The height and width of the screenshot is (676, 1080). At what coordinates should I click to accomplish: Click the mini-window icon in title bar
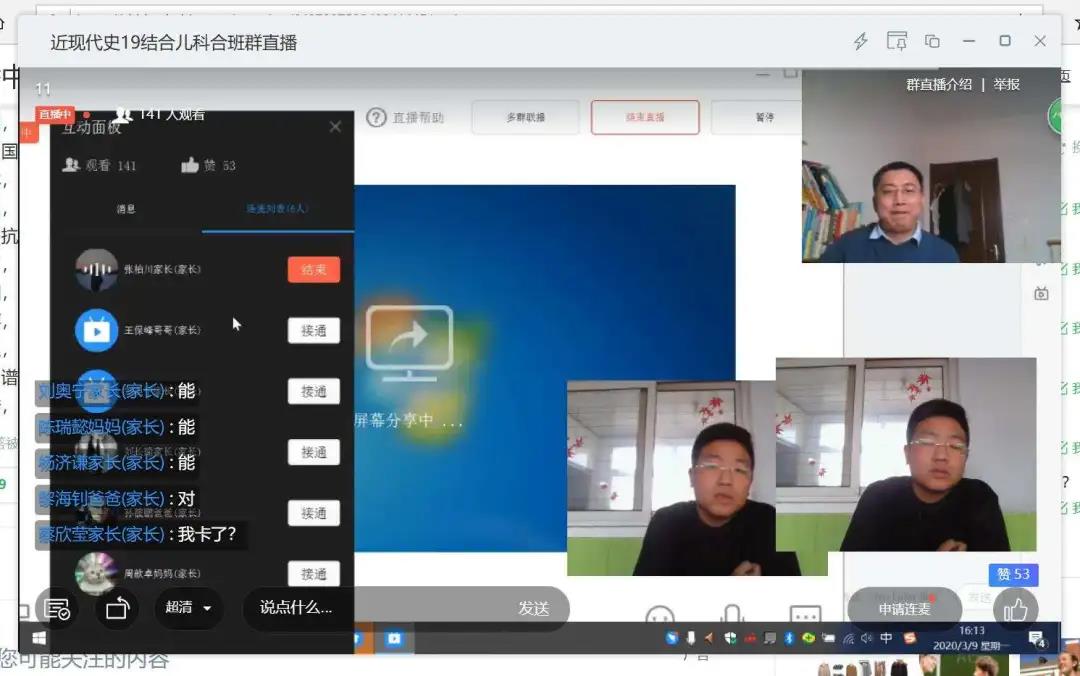point(932,41)
